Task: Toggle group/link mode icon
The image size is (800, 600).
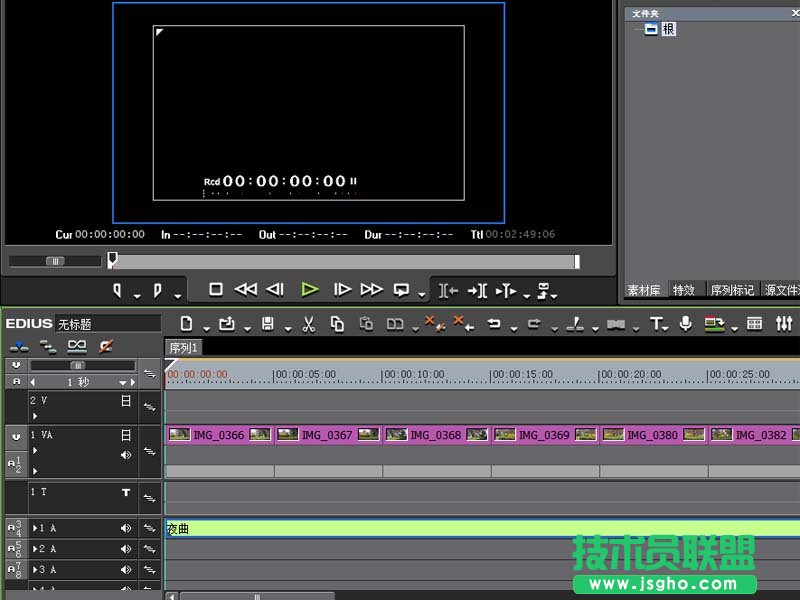Action: pos(77,347)
